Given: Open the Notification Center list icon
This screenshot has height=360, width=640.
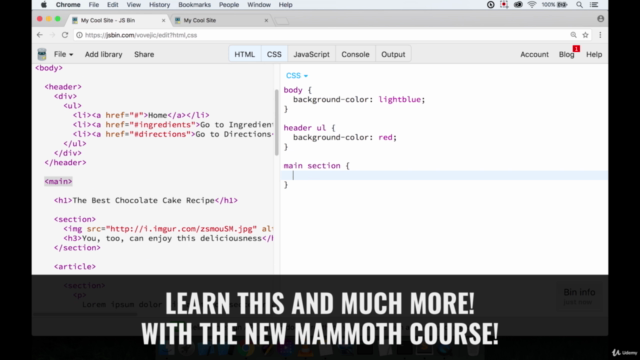Looking at the screenshot, I should point(594,5).
